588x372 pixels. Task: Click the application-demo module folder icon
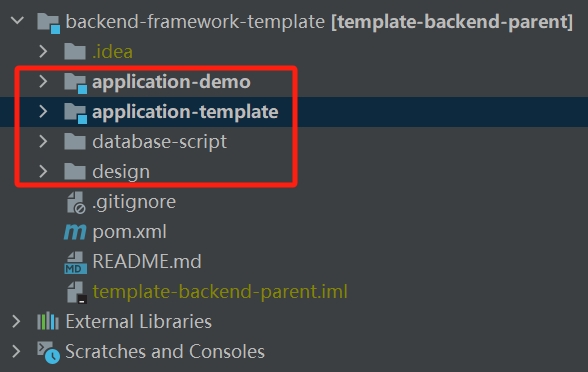[x=75, y=83]
